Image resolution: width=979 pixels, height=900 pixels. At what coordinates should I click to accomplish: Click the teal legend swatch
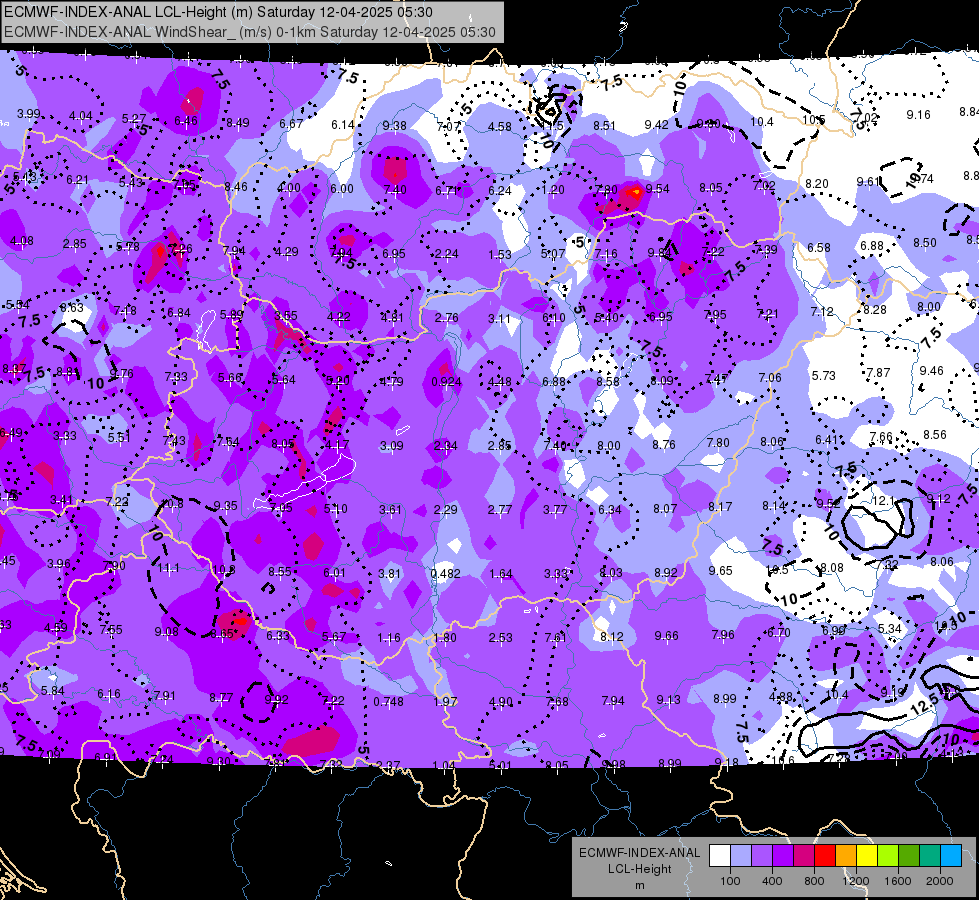(x=930, y=856)
